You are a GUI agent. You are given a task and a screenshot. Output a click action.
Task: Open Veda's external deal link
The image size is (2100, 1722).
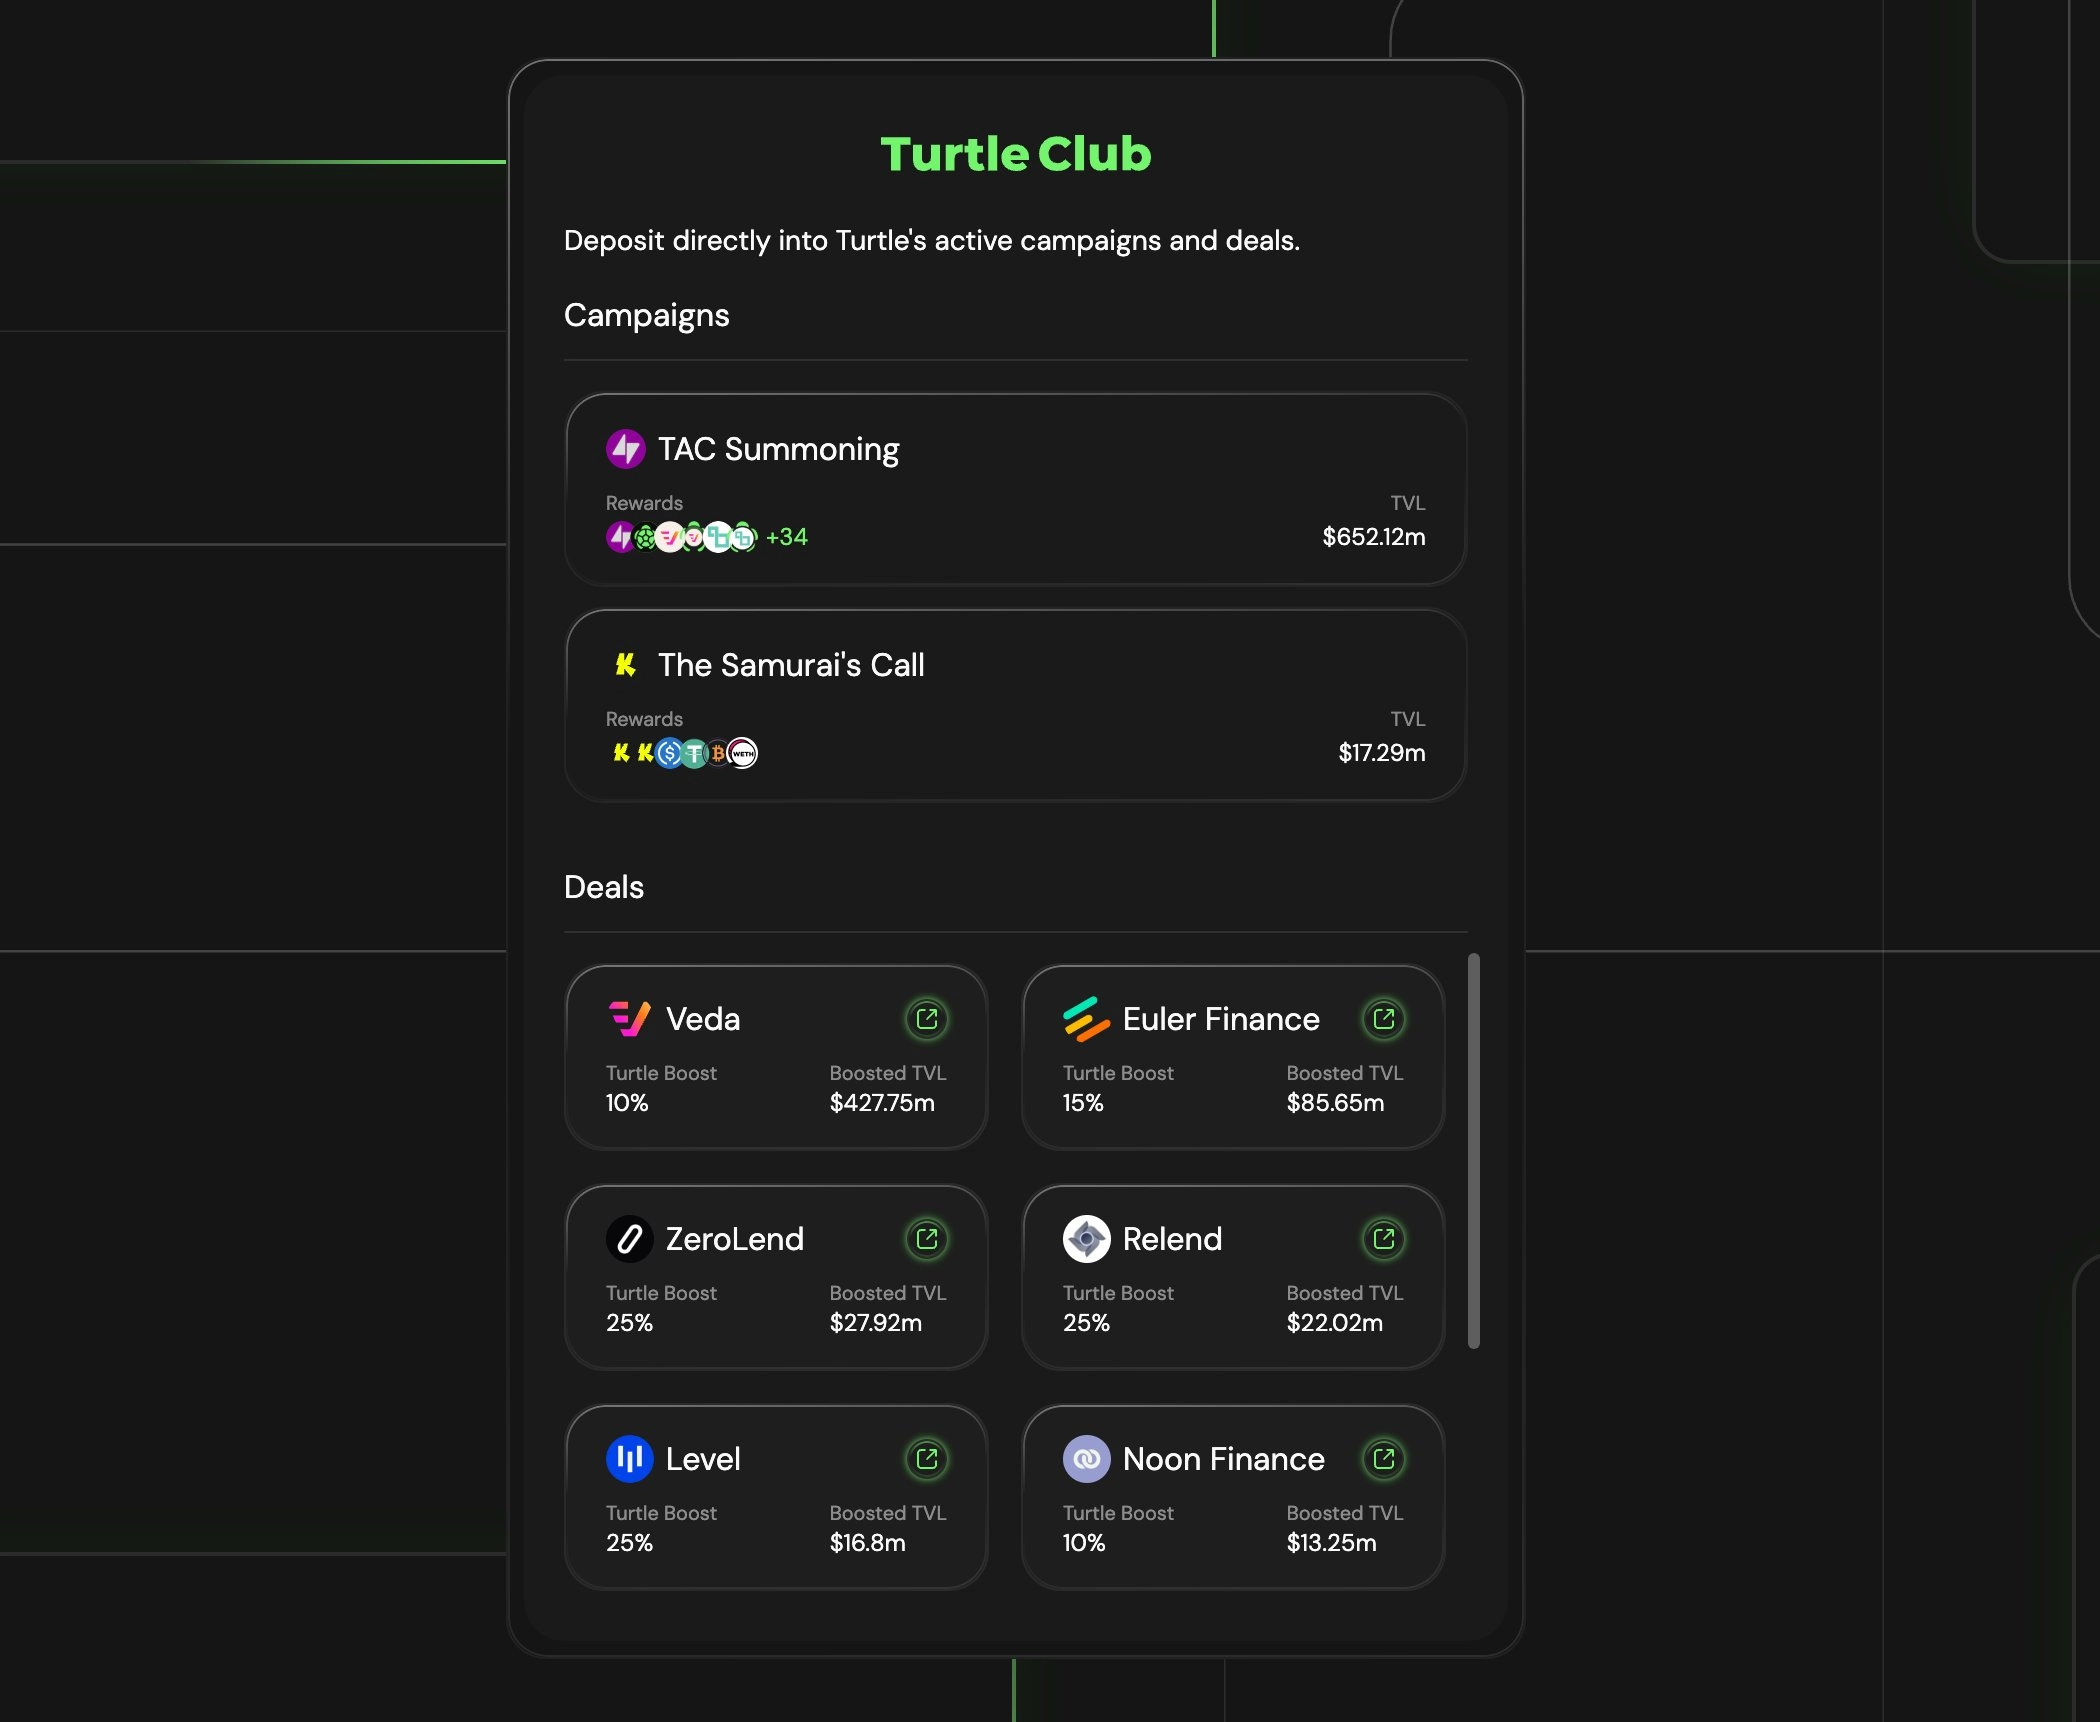click(927, 1019)
